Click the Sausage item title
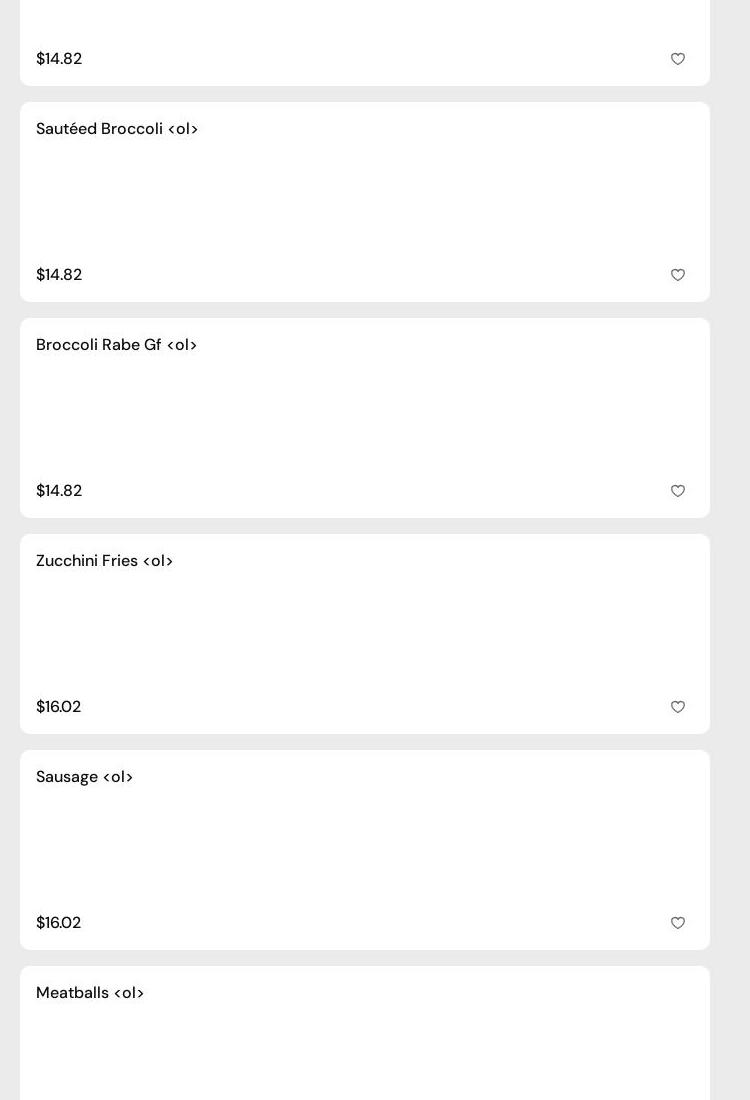The image size is (750, 1100). tap(84, 777)
